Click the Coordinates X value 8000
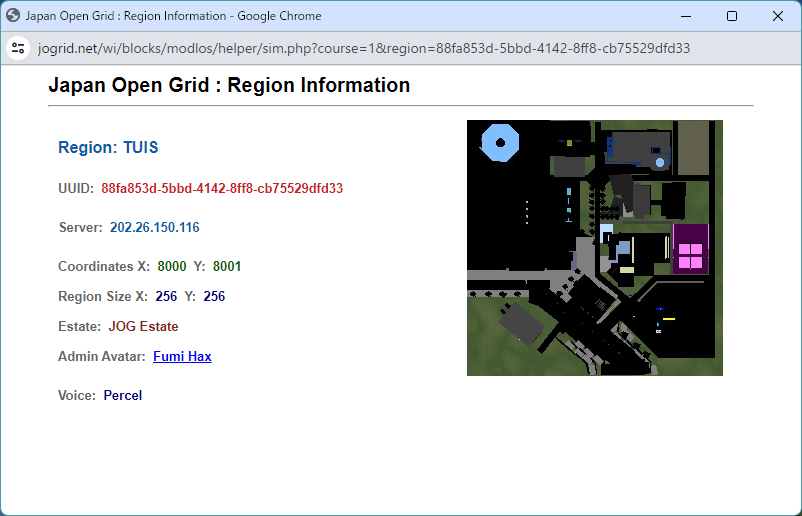802x516 pixels. coord(172,267)
